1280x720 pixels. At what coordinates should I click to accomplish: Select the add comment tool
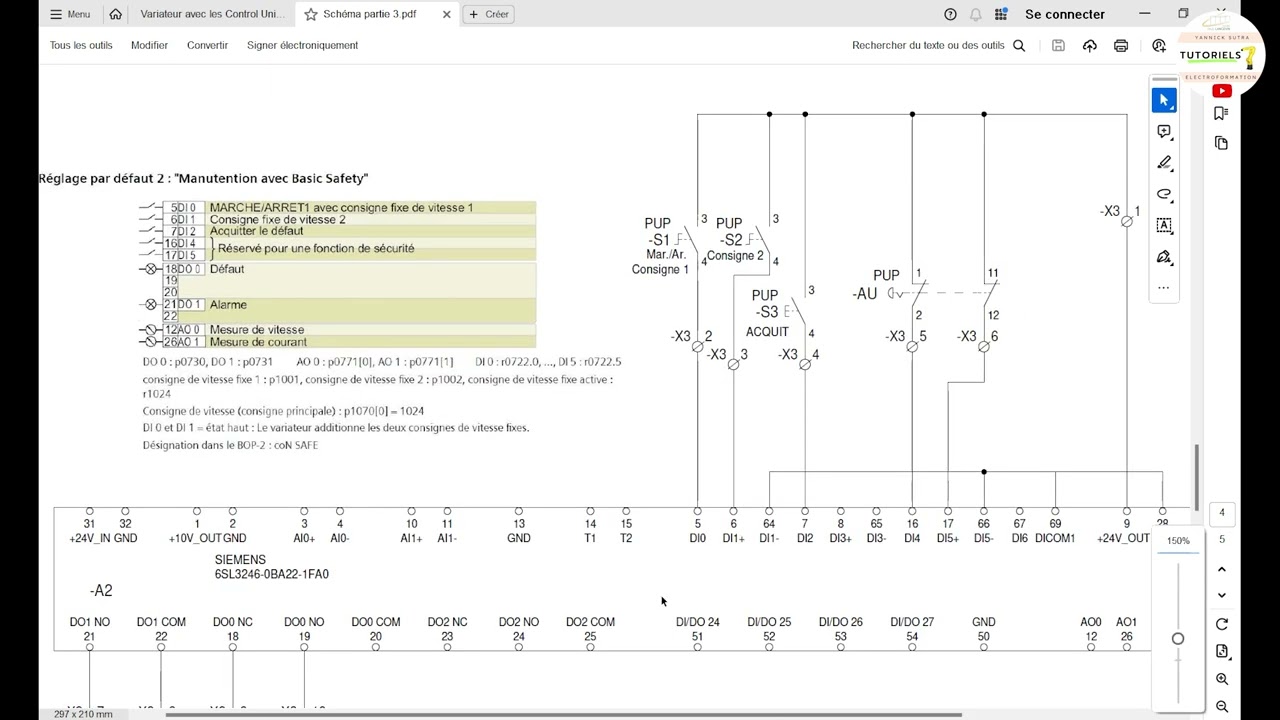(1164, 131)
